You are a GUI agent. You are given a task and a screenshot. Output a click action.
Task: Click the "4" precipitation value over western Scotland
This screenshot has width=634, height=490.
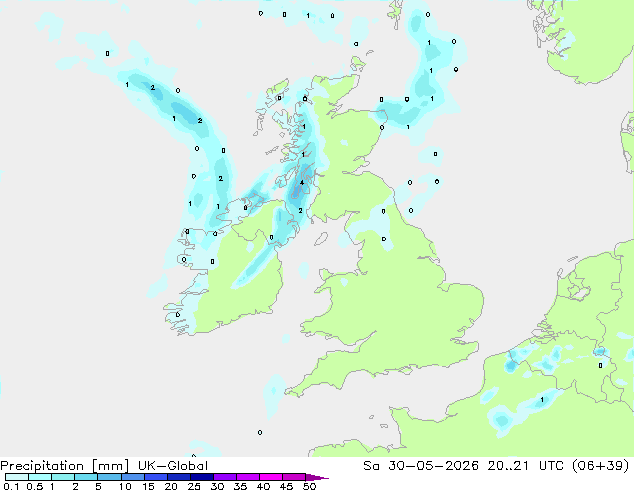[x=302, y=183]
